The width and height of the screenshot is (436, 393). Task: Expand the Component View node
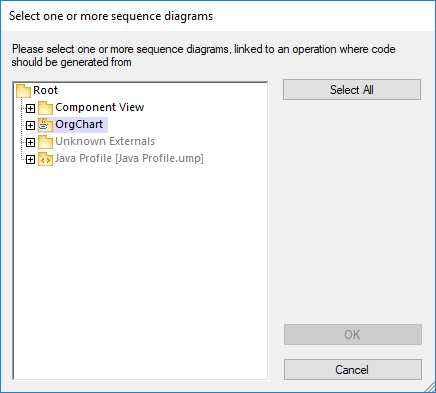pyautogui.click(x=30, y=108)
